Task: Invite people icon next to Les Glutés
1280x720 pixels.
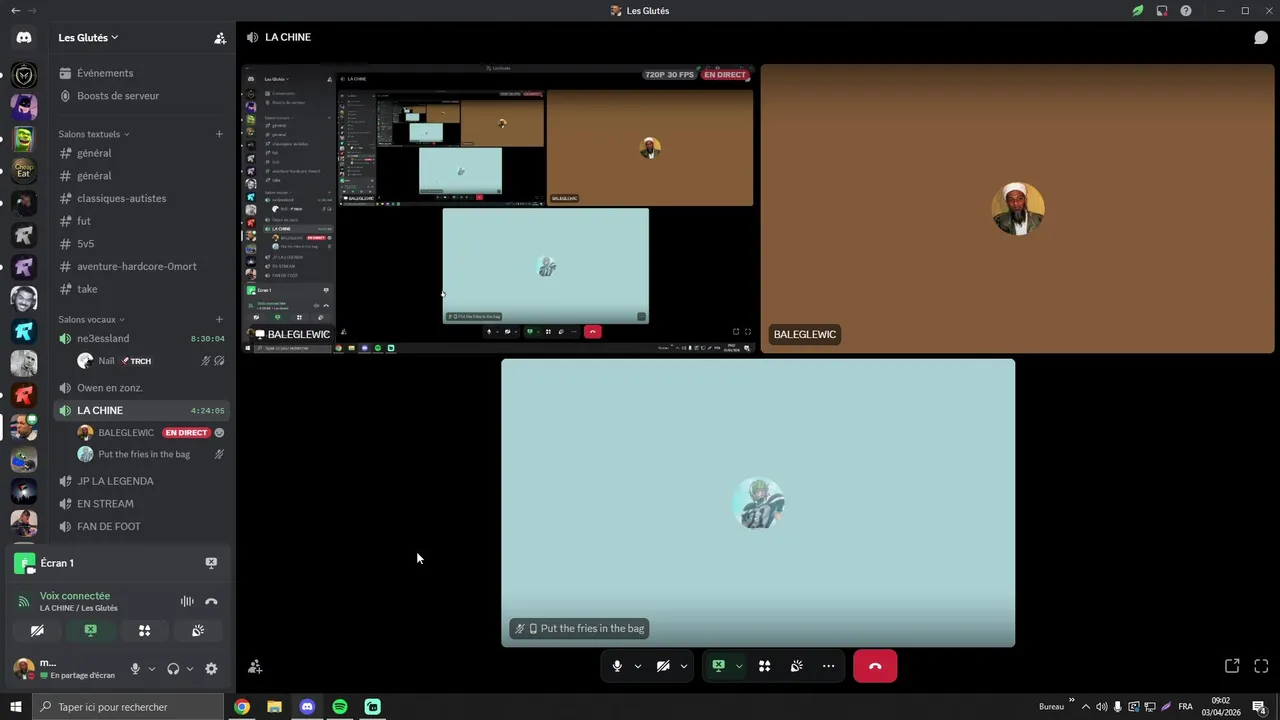Action: point(220,38)
